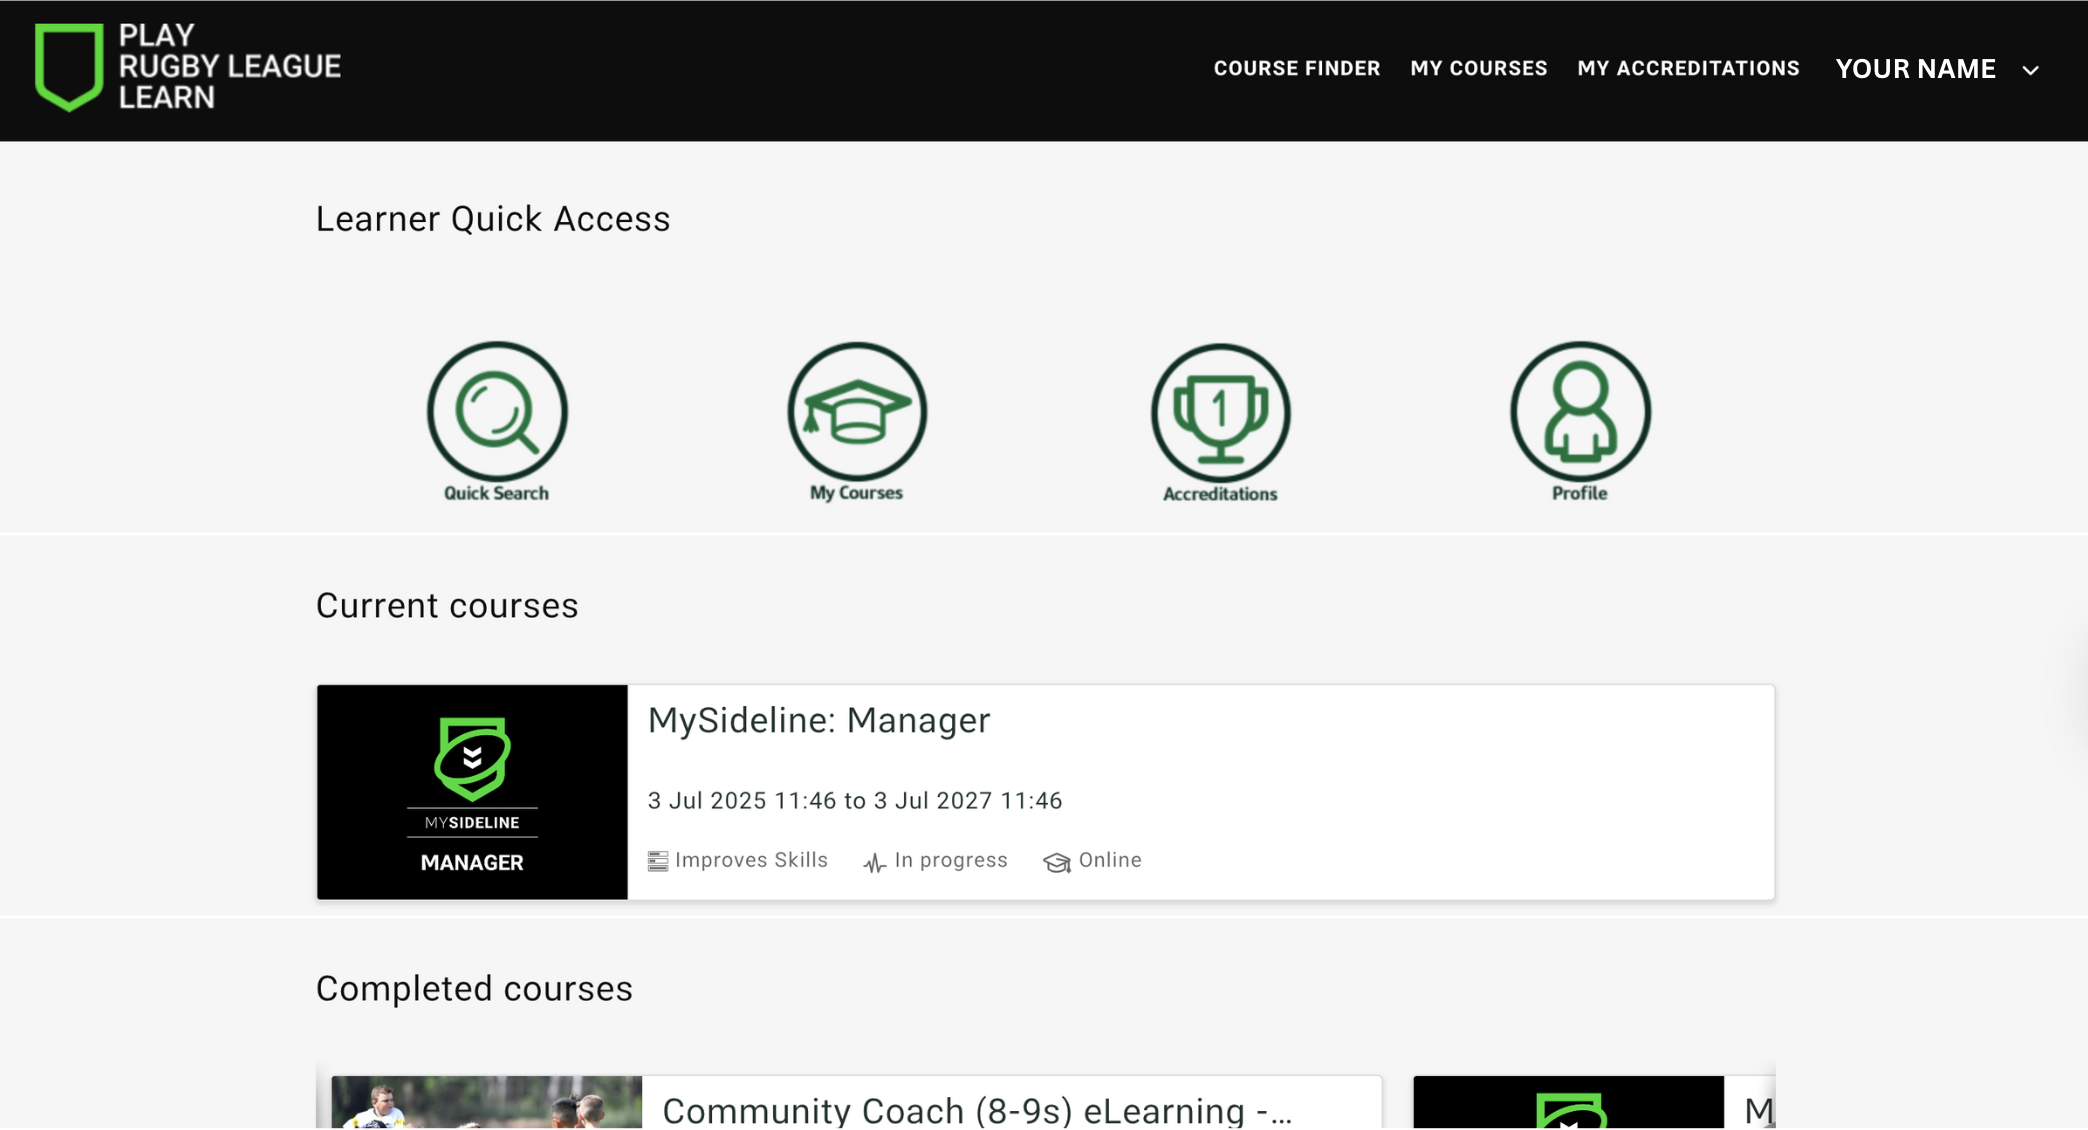Click the Improves Skills text
This screenshot has height=1130, width=2088.
tap(751, 860)
